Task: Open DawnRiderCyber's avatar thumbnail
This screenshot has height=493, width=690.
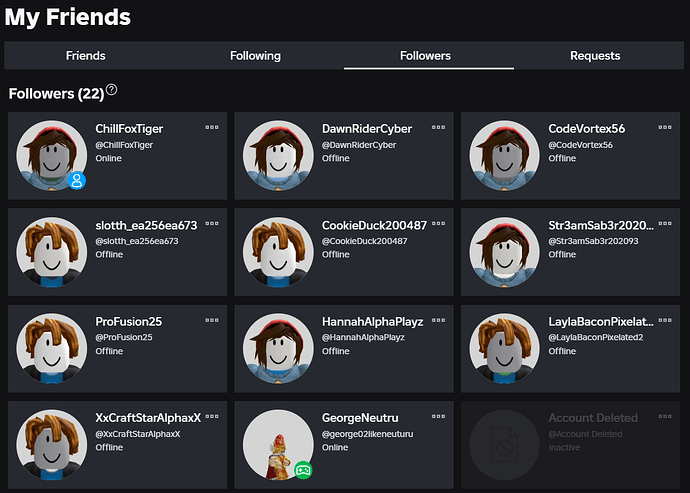Action: 278,155
